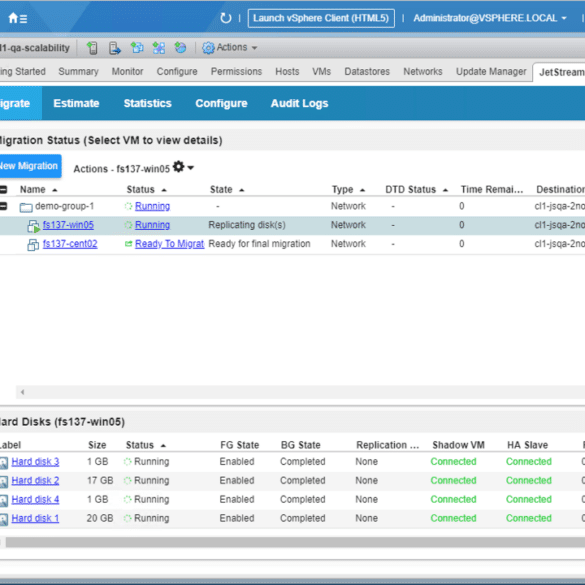Image resolution: width=585 pixels, height=585 pixels.
Task: Click the demo-group-1 folder icon
Action: point(26,207)
